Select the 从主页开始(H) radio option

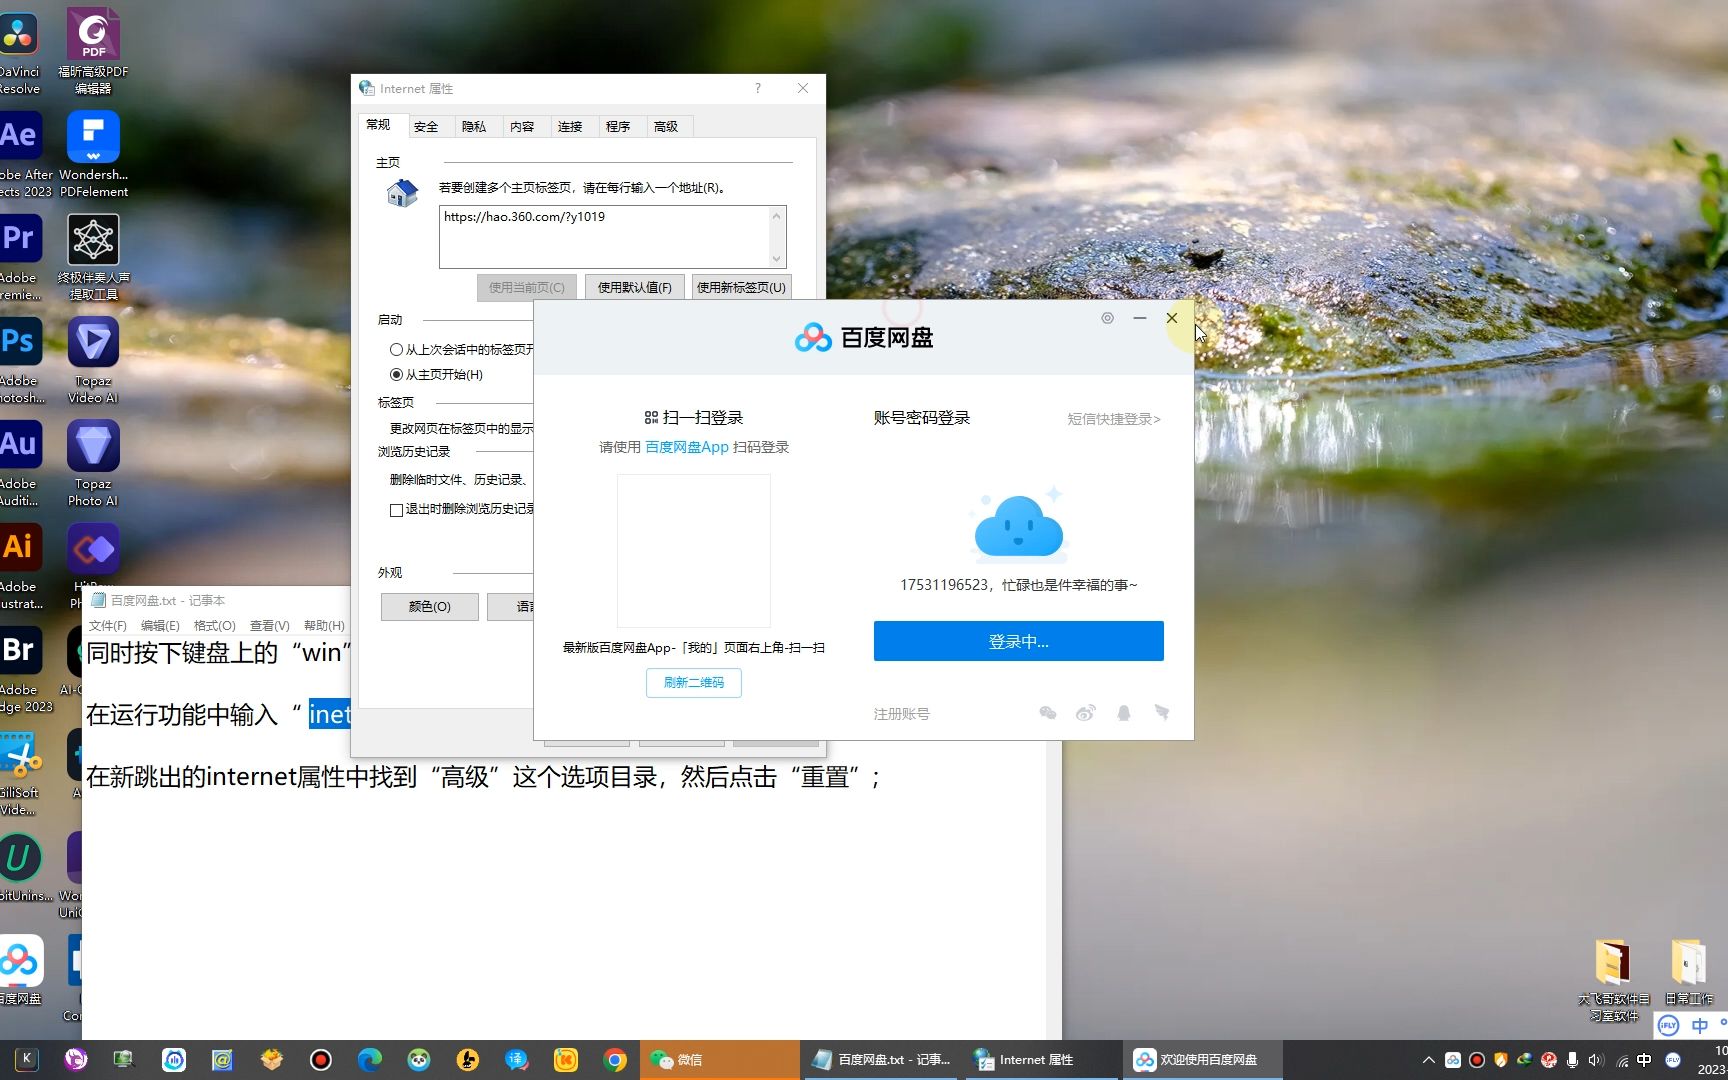[x=396, y=375]
